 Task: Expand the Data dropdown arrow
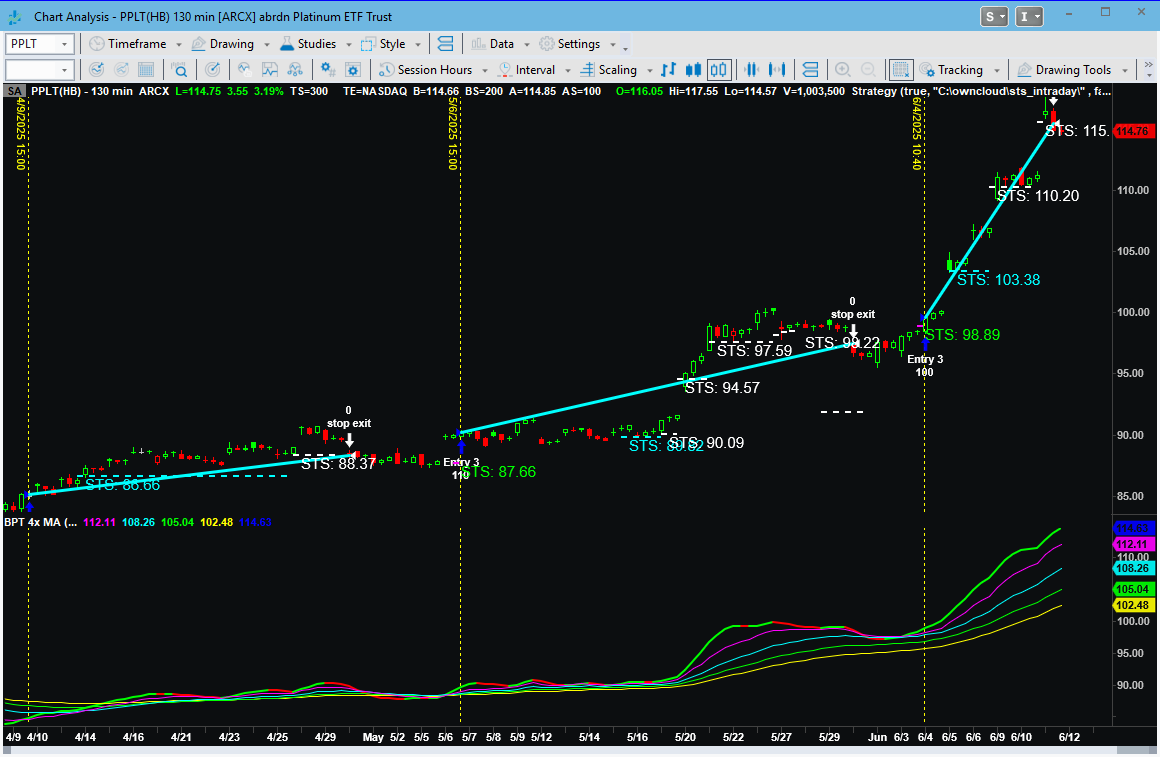[527, 44]
